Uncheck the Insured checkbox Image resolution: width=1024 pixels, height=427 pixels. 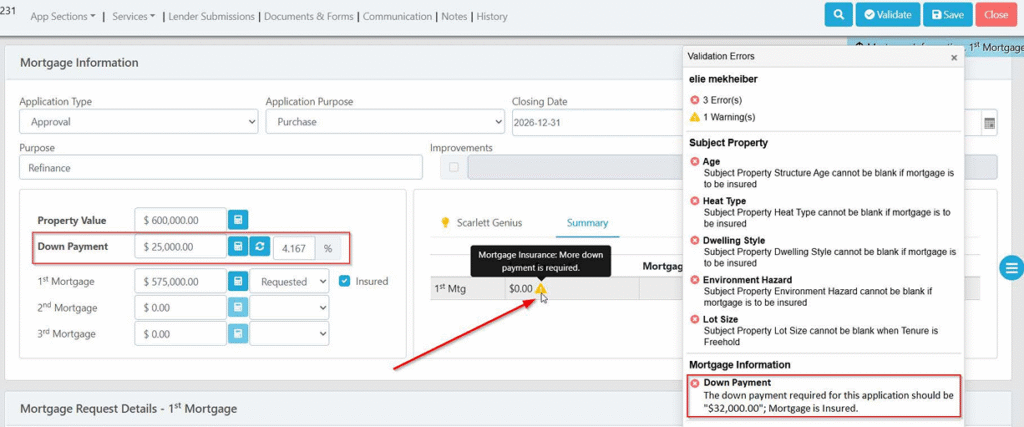tap(344, 281)
